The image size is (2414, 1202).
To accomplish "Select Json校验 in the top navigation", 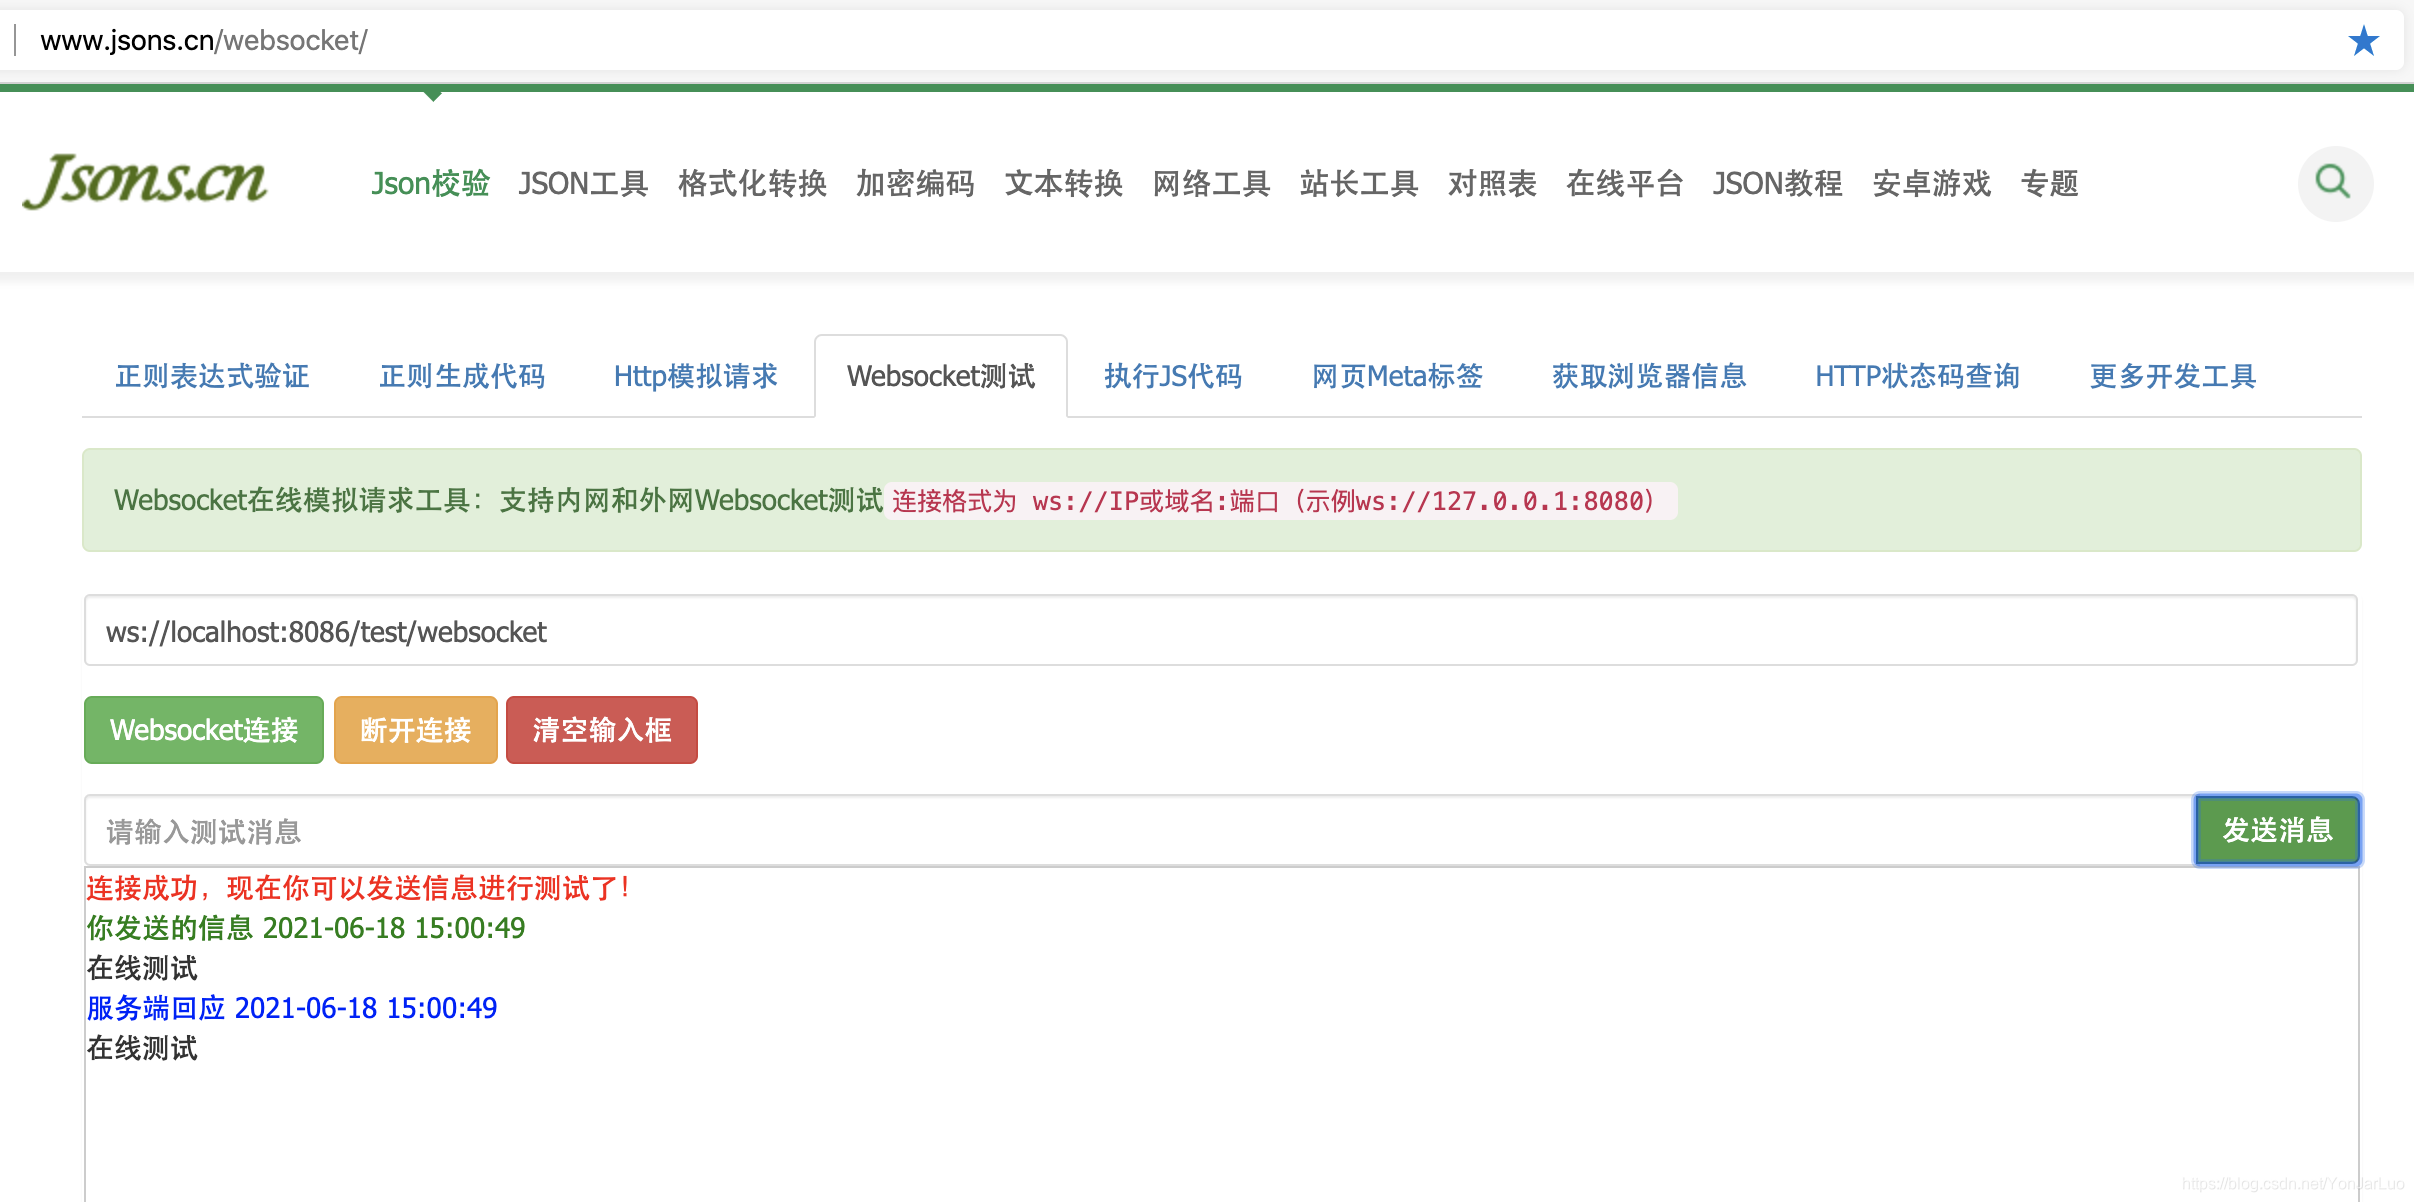I will click(x=430, y=184).
